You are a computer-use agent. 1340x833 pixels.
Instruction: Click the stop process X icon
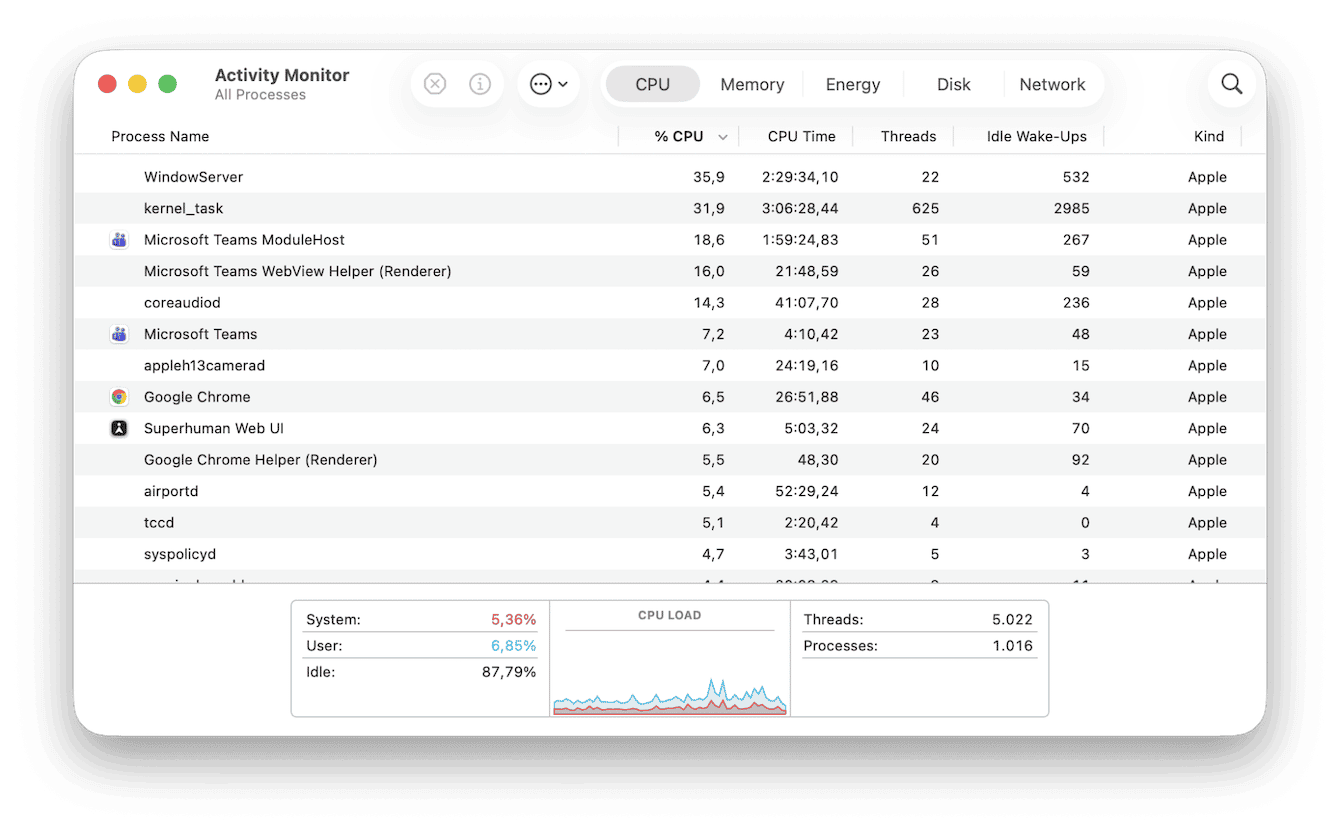click(x=435, y=84)
